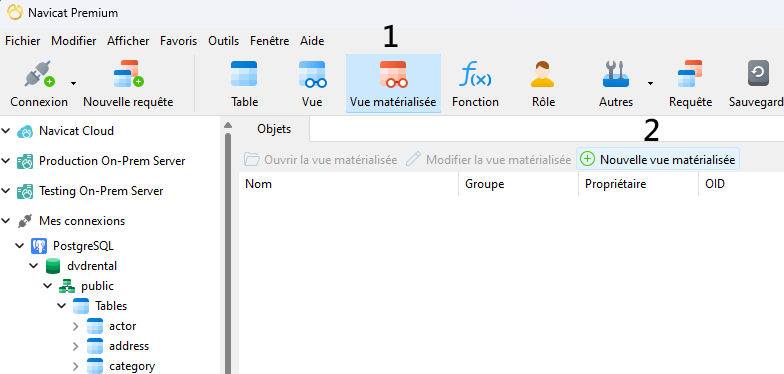Click Nouvelle vue matérialisée button
The image size is (784, 374).
coord(658,160)
